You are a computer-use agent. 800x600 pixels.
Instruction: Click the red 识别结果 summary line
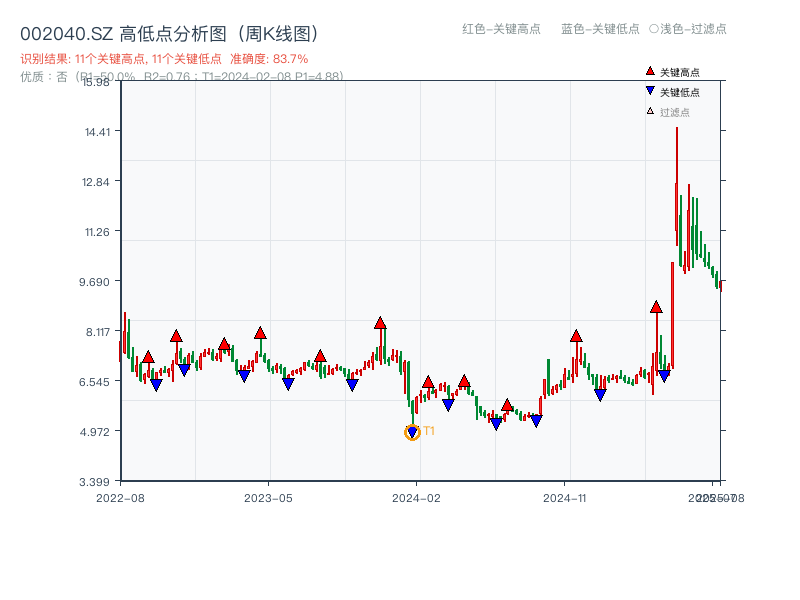164,59
